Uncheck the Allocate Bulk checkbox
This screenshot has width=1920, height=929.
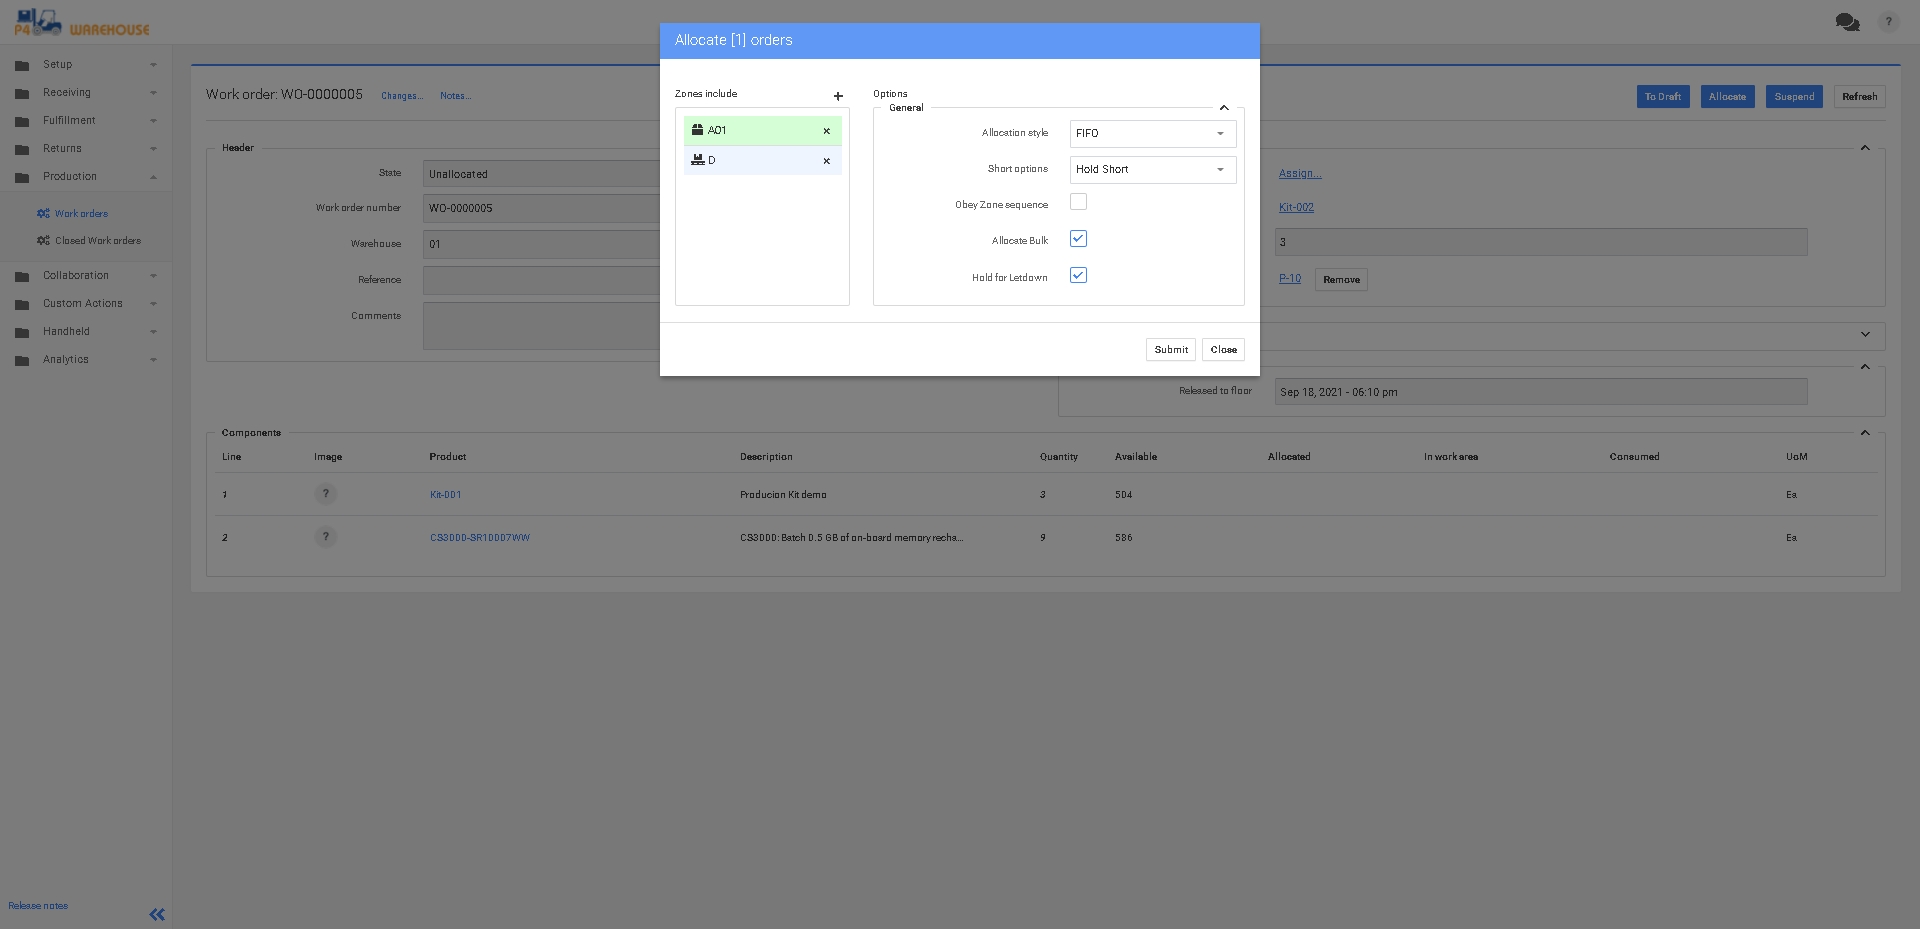point(1078,239)
